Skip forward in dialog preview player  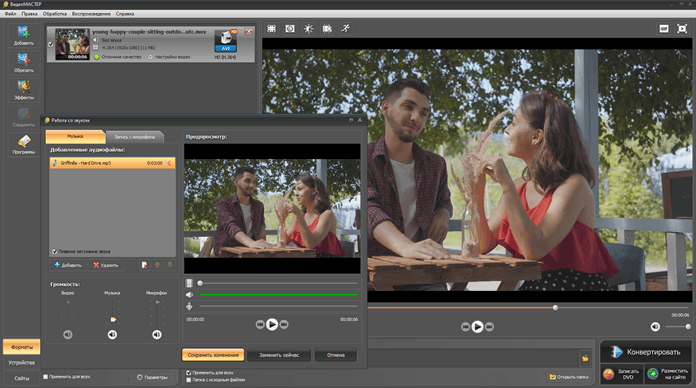point(284,325)
